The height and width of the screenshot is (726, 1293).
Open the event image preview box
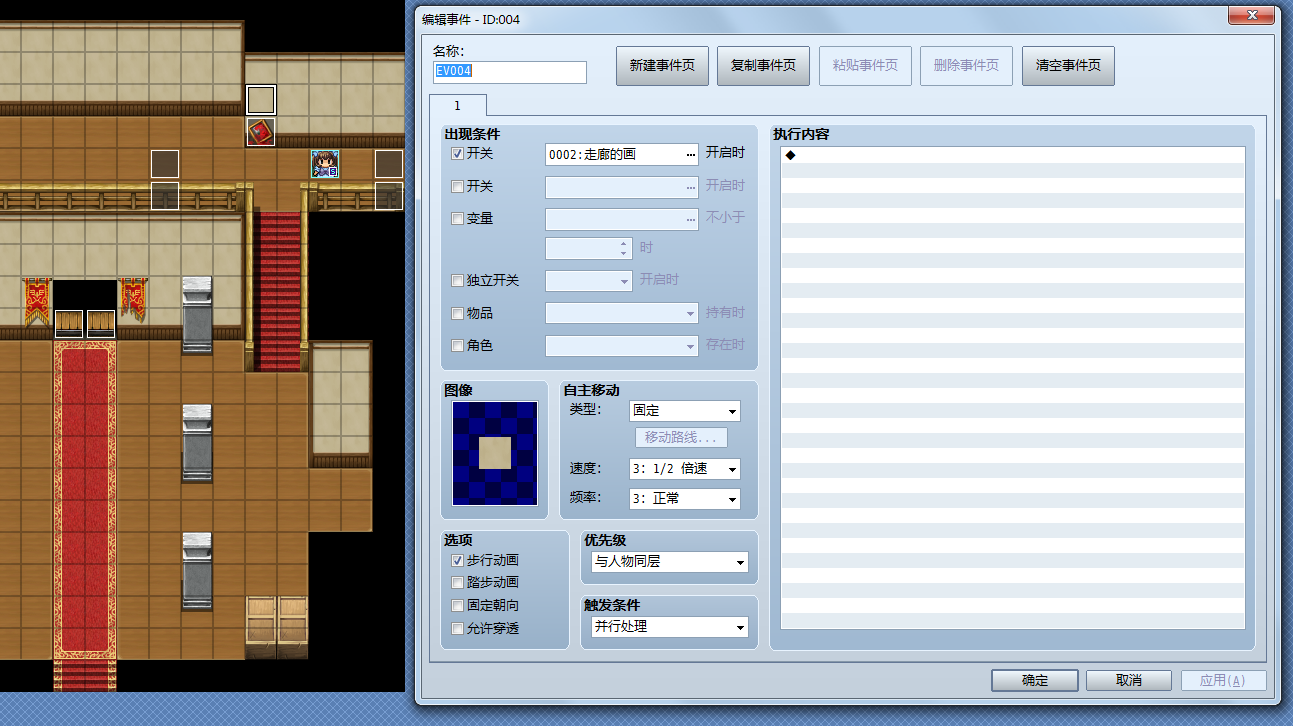point(495,453)
